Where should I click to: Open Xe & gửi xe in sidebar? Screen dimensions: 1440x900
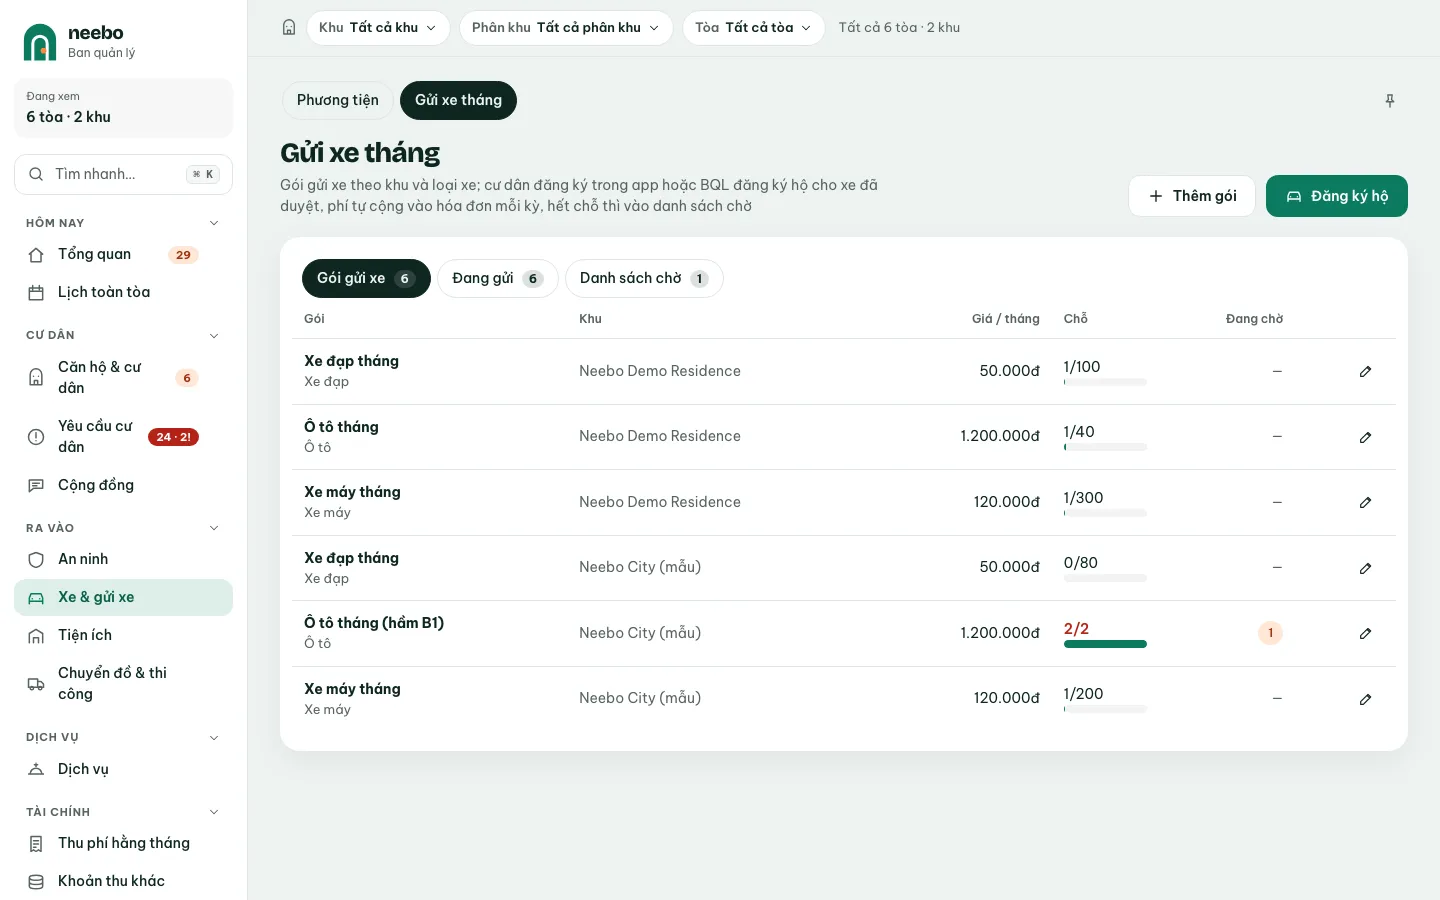[124, 598]
